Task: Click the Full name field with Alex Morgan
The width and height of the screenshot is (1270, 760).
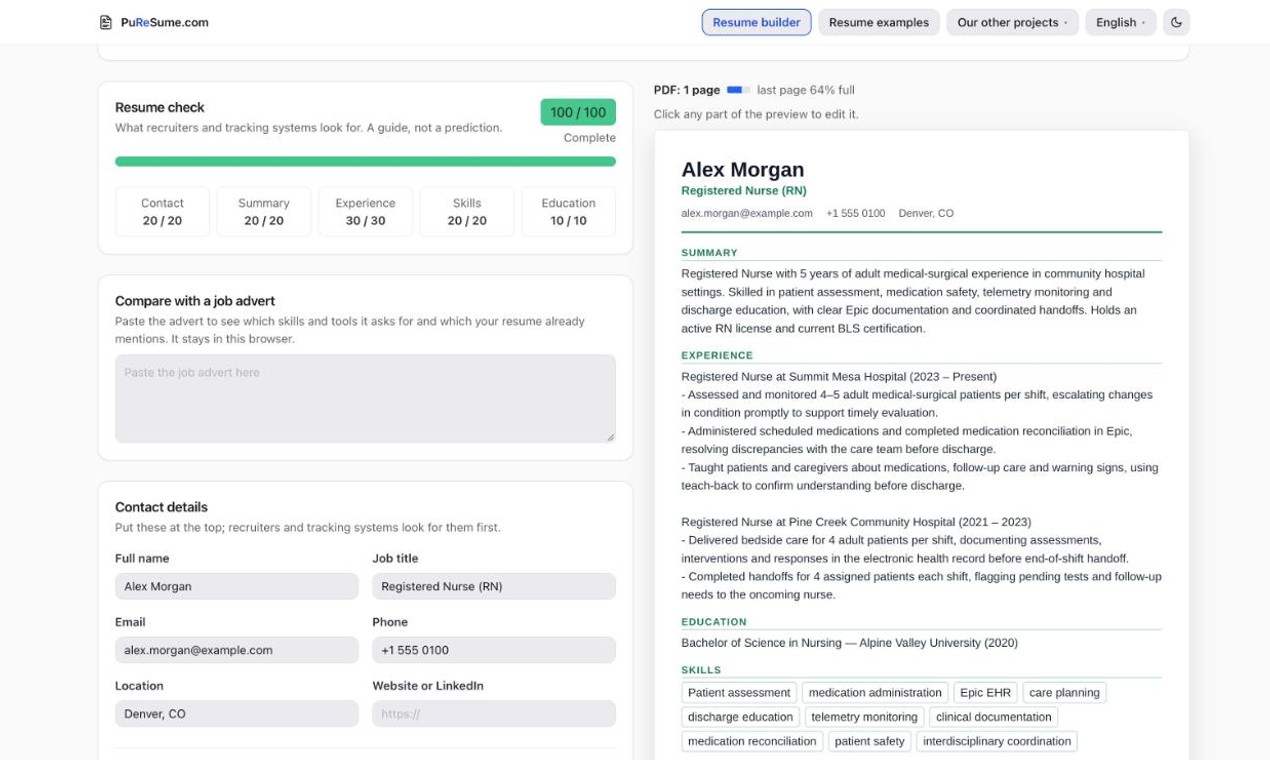Action: tap(236, 586)
